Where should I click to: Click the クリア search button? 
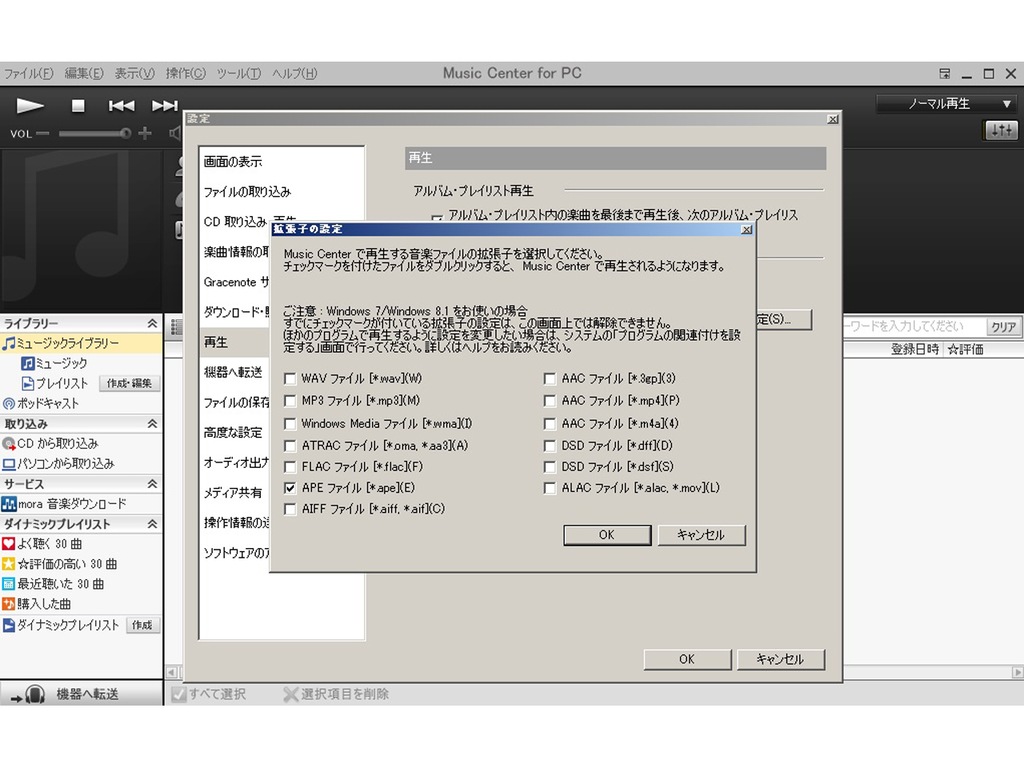tap(1003, 327)
